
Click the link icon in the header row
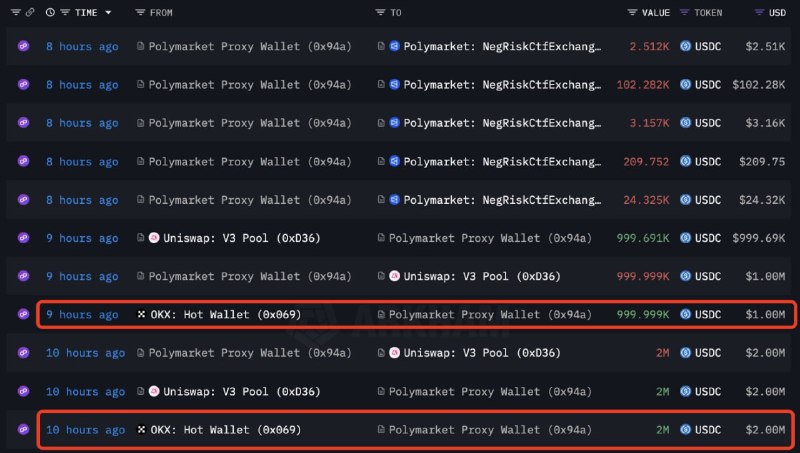(30, 12)
